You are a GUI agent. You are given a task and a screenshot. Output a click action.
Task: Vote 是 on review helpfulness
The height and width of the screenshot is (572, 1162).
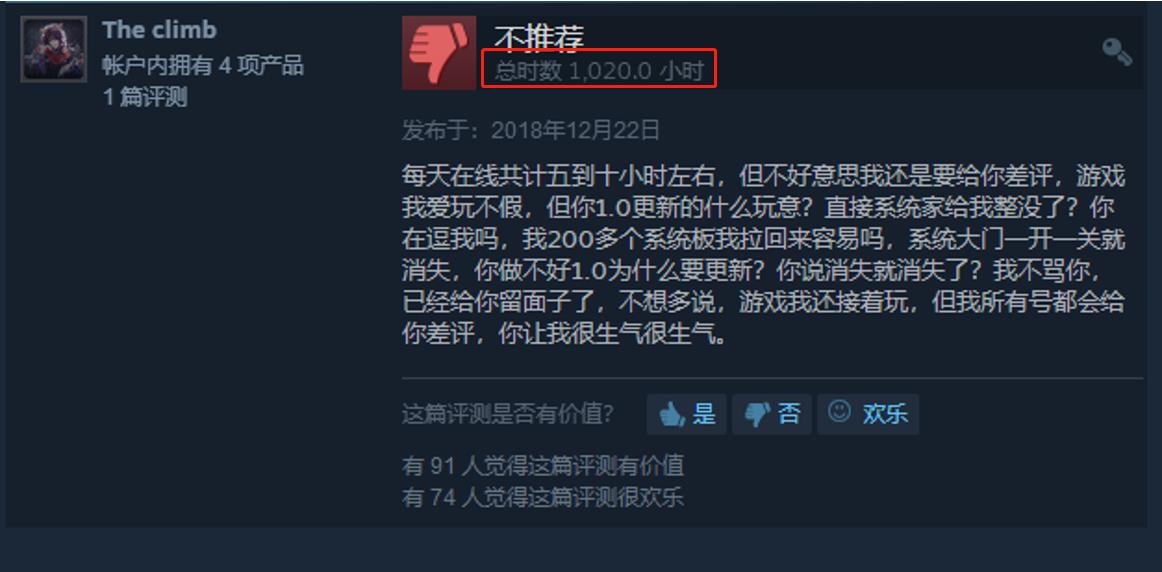686,414
